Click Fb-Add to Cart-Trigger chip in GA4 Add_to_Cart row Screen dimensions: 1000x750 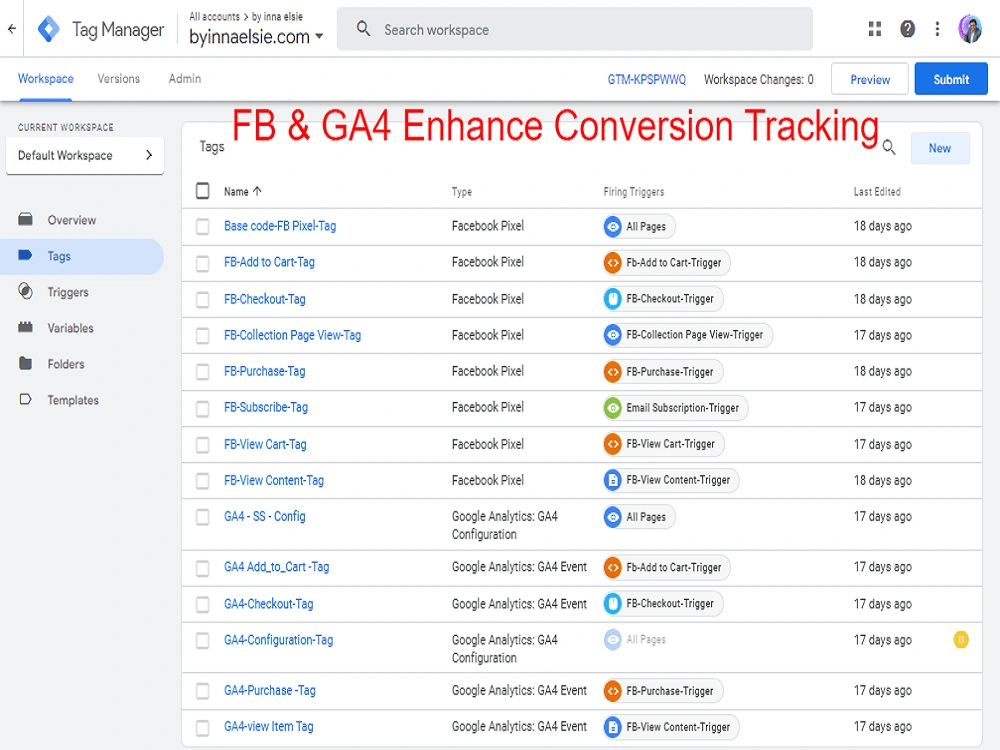[x=666, y=567]
